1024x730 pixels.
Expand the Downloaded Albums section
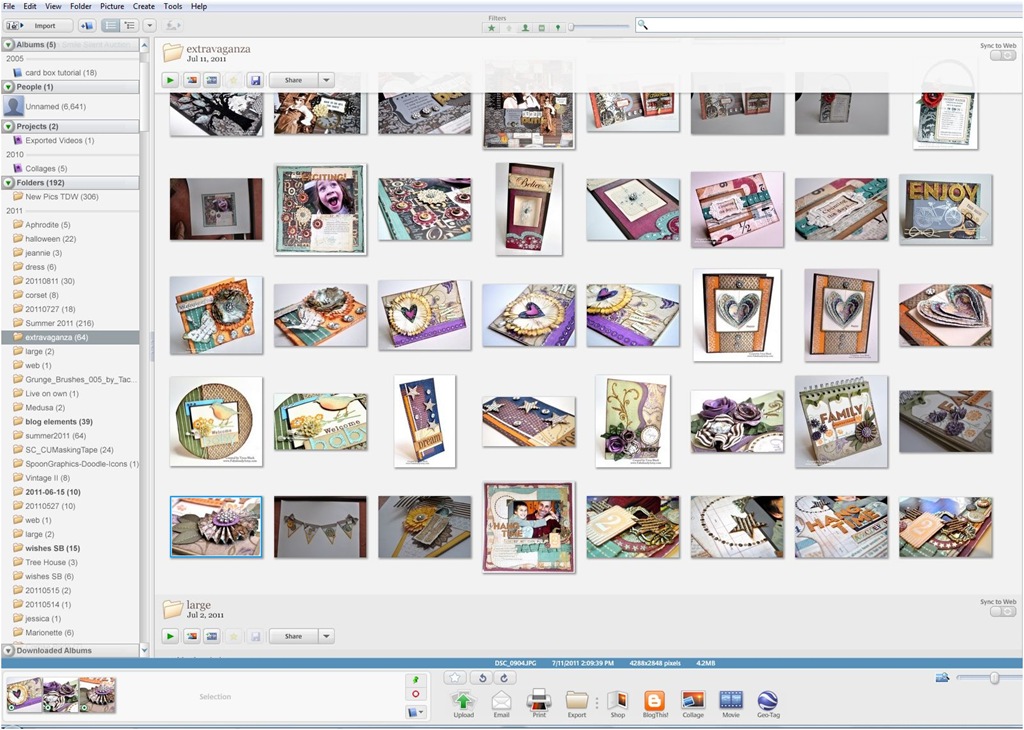8,650
